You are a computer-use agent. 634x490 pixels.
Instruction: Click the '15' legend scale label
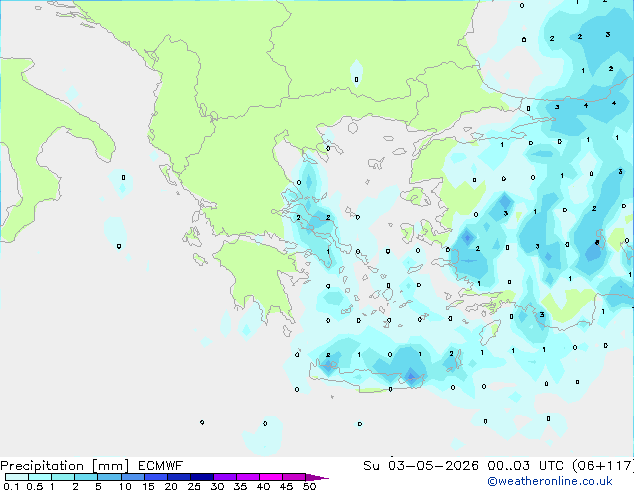point(148,486)
